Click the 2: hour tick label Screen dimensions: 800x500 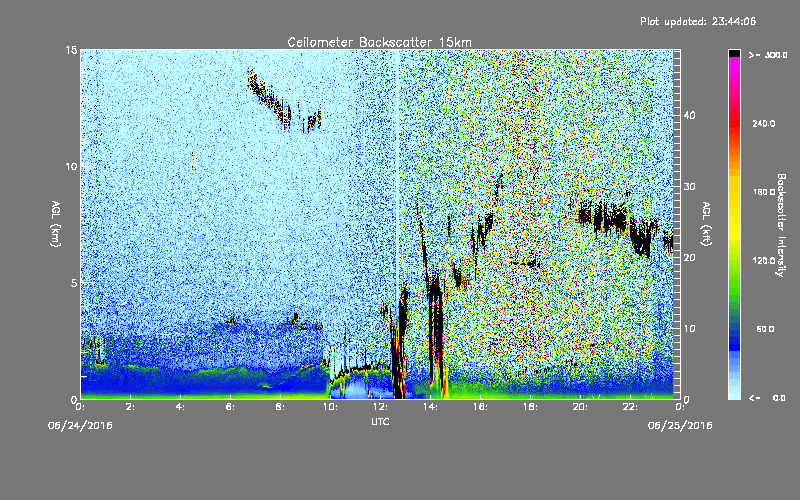(x=130, y=407)
